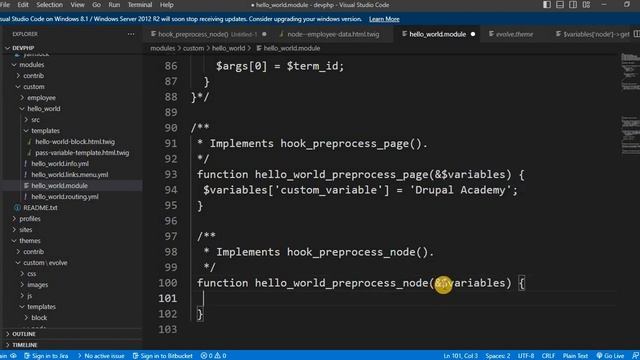Click the split editor icon at tab bar end

[636, 34]
